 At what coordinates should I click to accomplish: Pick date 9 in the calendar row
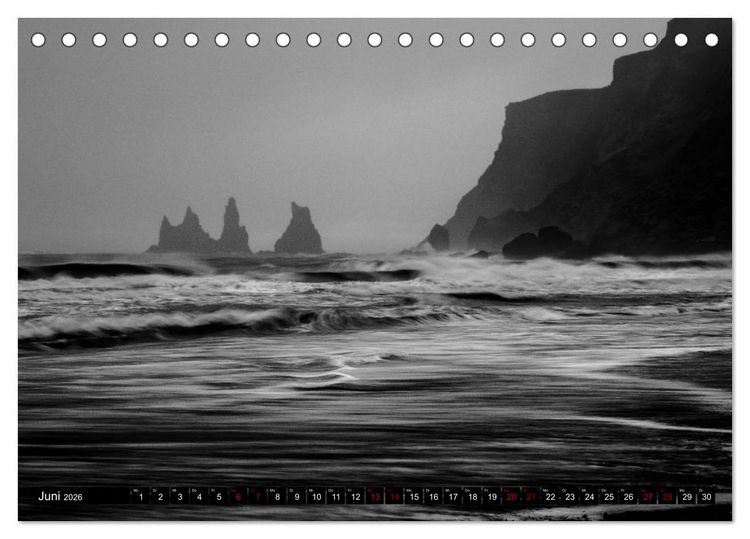tap(297, 496)
